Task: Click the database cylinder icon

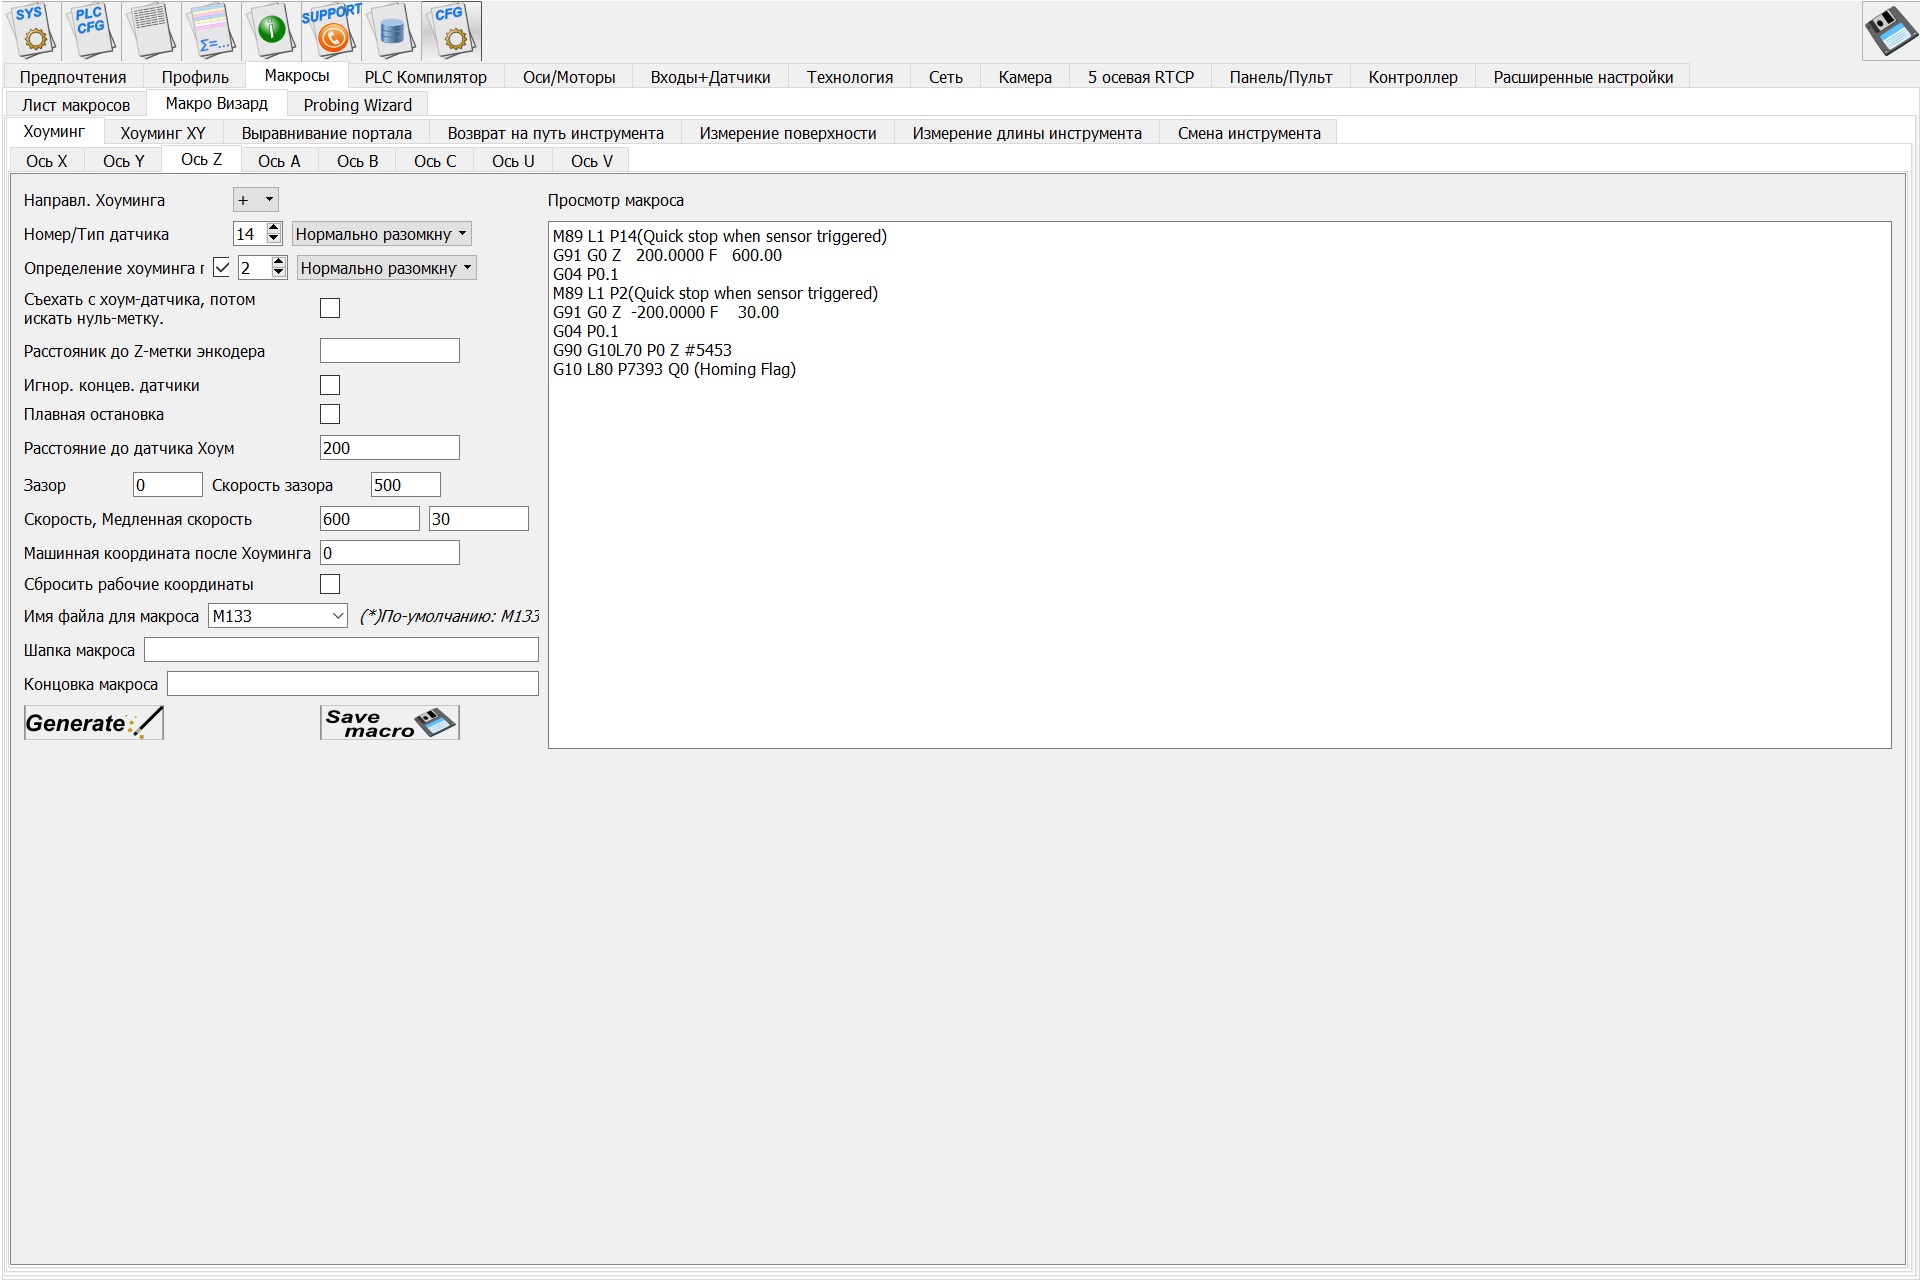Action: (x=391, y=30)
